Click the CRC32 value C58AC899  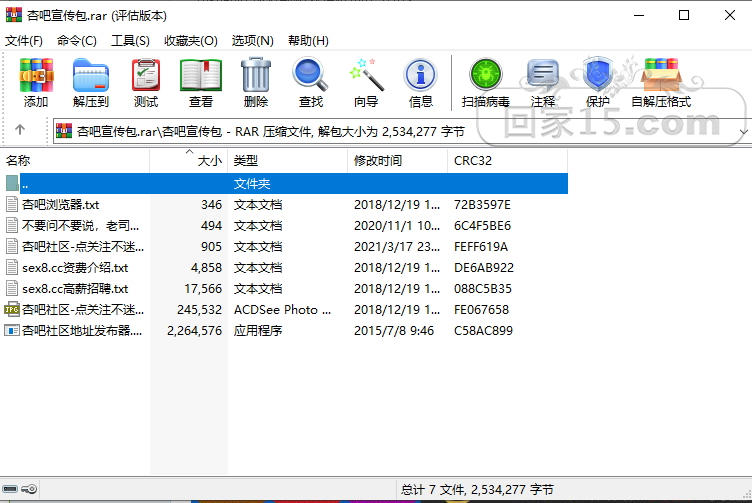point(483,331)
